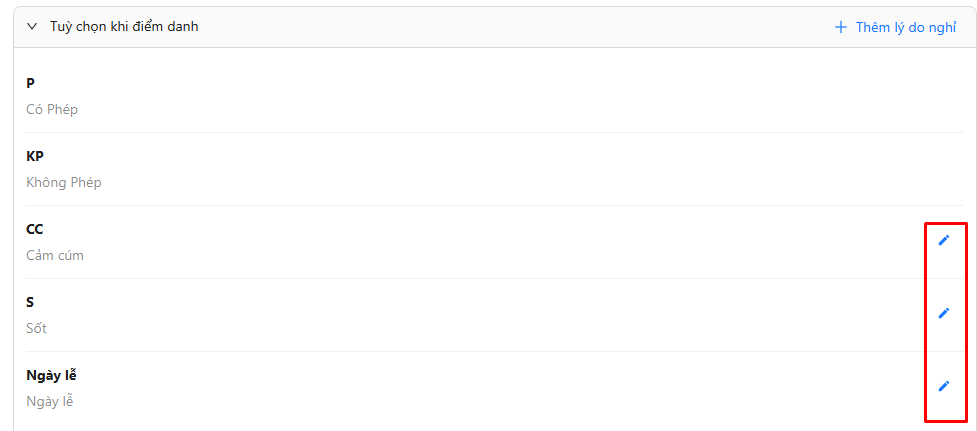The height and width of the screenshot is (431, 977).
Task: Select the bold "S" code label
Action: tap(31, 302)
